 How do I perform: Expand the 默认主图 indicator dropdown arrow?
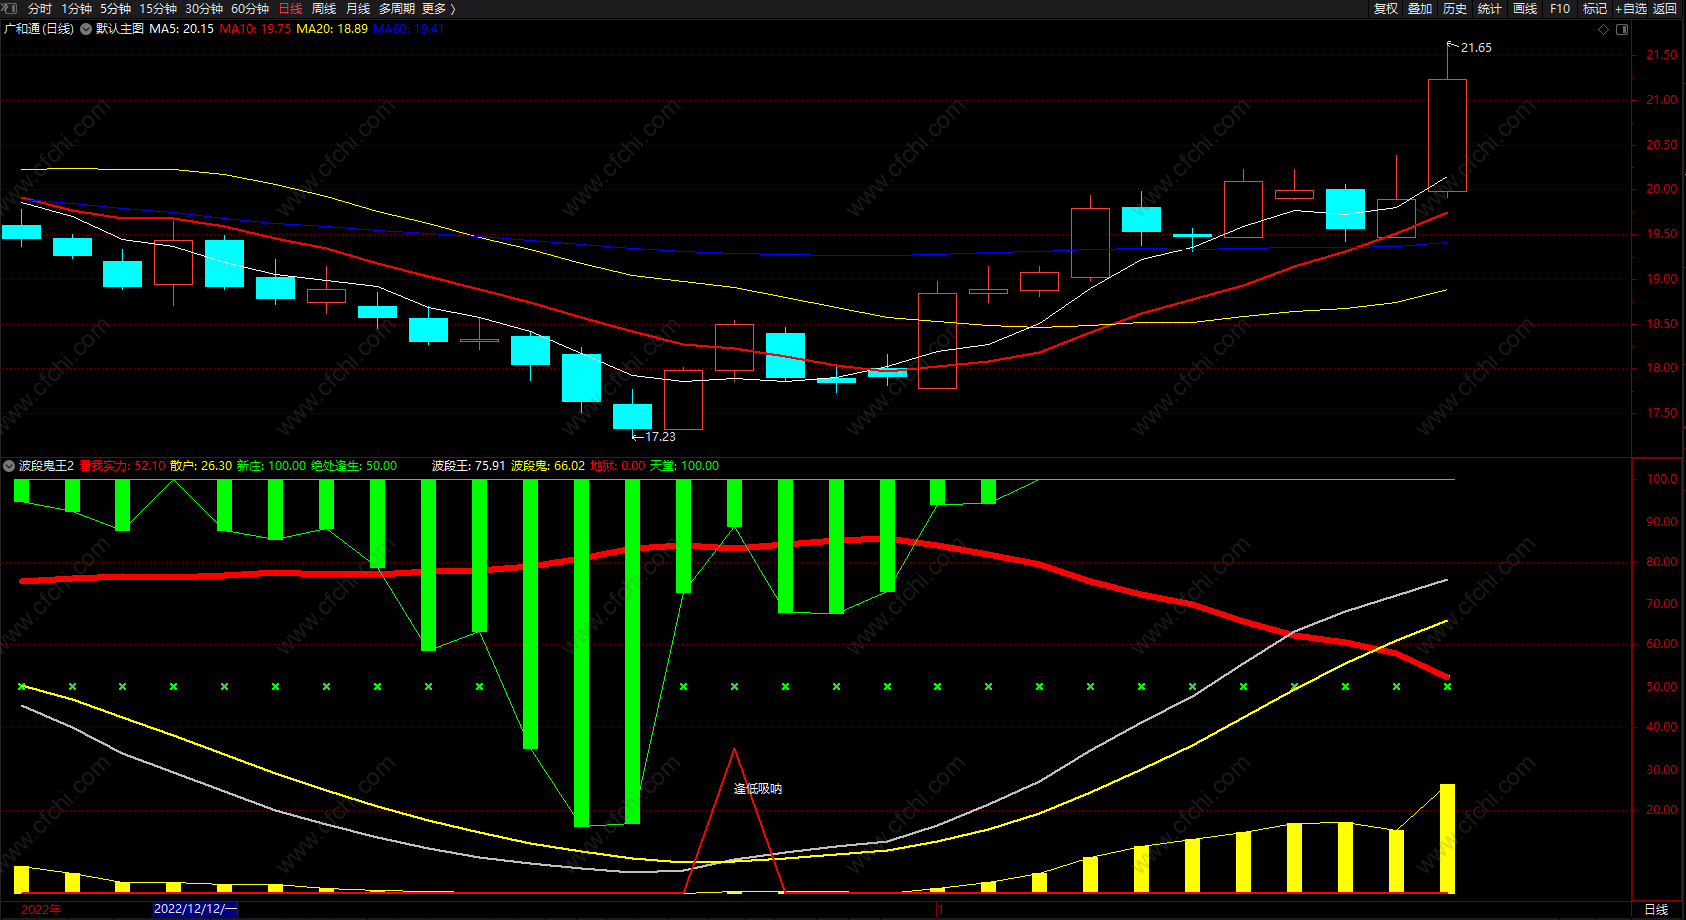pos(86,29)
